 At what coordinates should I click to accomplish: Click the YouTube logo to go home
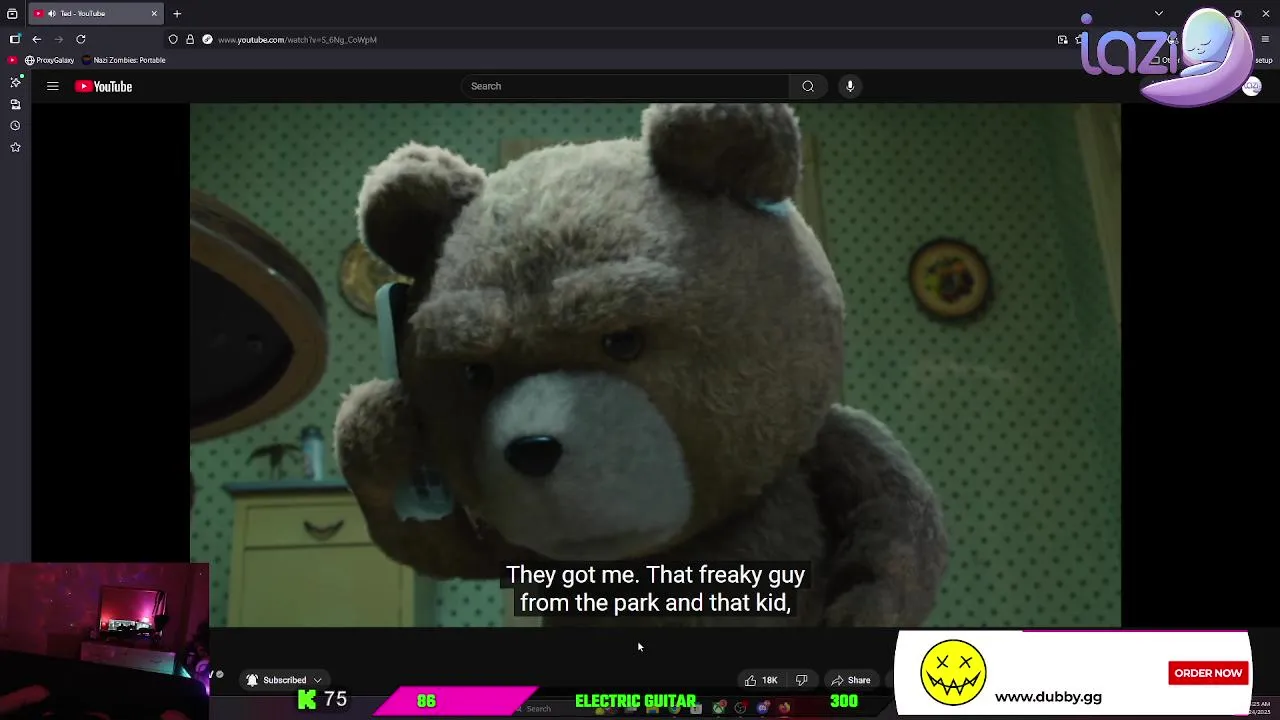click(103, 86)
